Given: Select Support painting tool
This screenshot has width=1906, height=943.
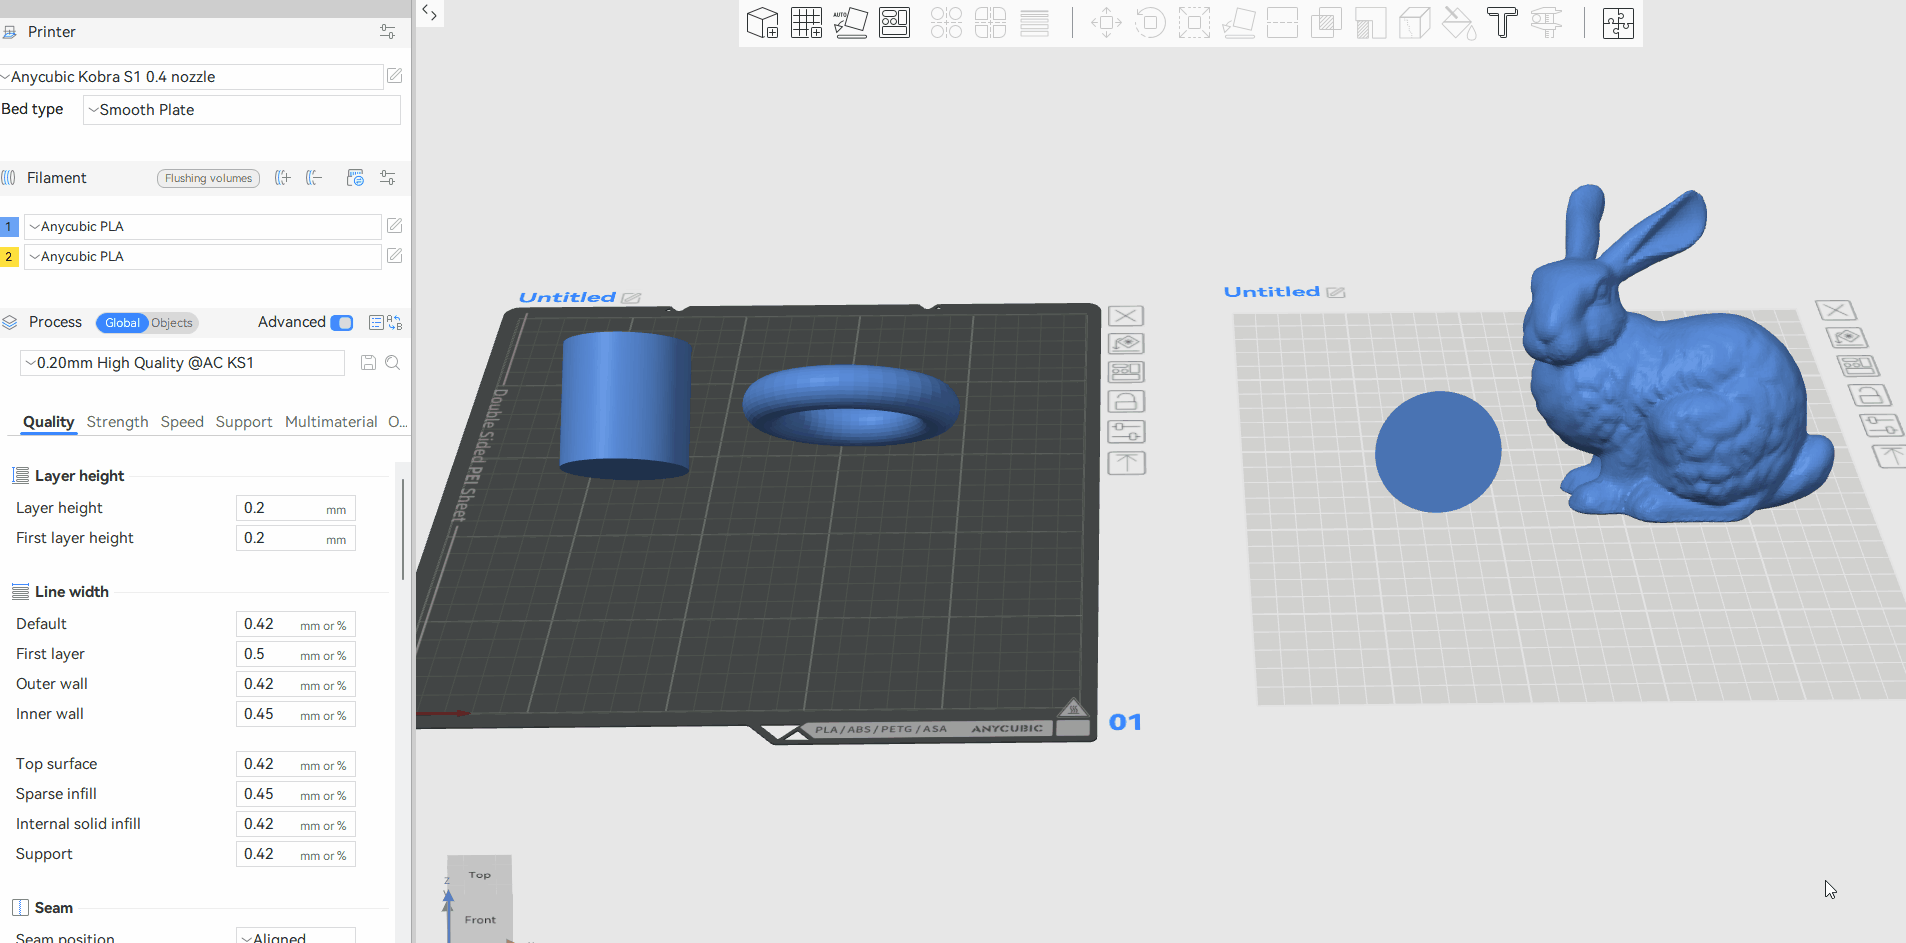Looking at the screenshot, I should point(1370,22).
